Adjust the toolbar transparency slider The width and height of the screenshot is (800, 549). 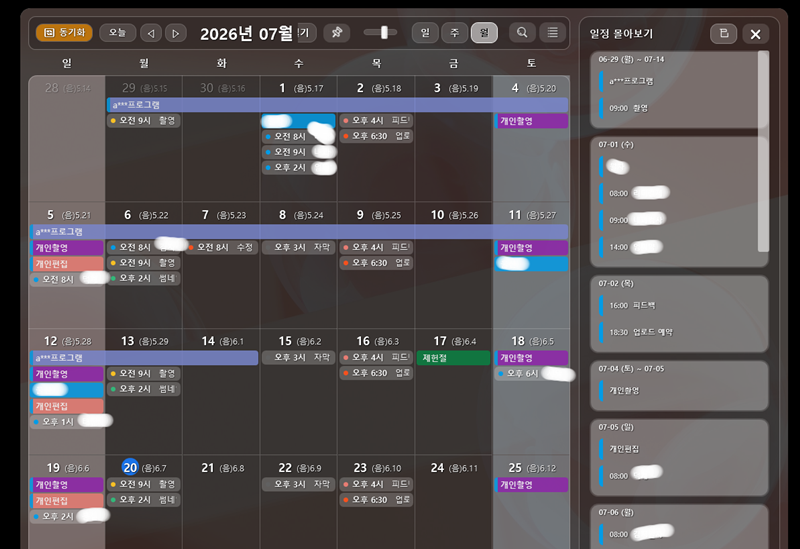pyautogui.click(x=381, y=33)
